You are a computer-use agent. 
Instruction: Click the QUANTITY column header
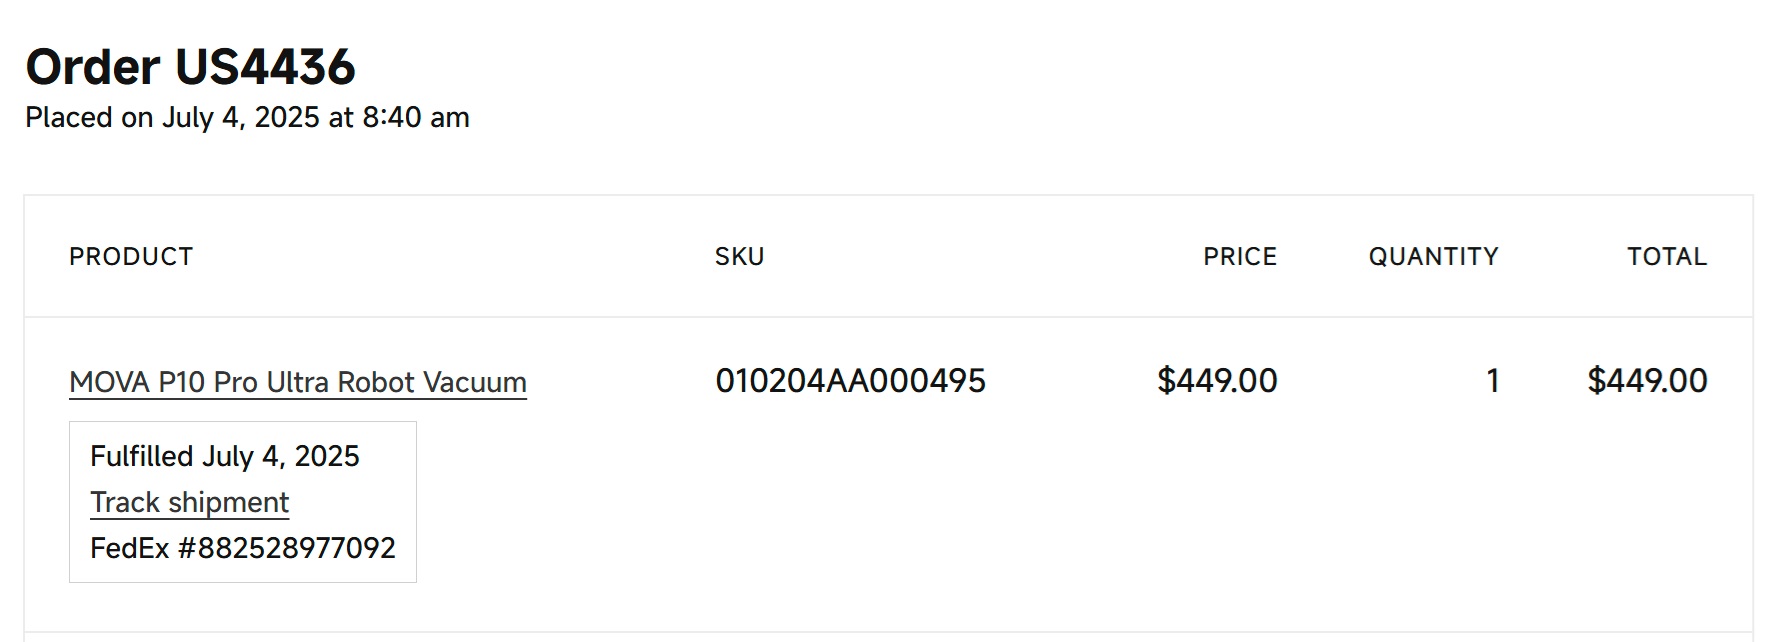pyautogui.click(x=1433, y=257)
